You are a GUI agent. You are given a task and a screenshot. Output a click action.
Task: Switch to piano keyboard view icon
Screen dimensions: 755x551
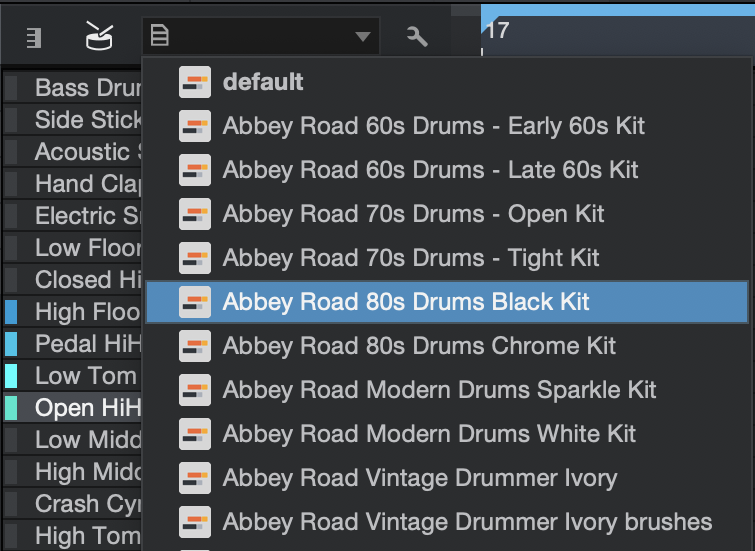click(x=34, y=38)
